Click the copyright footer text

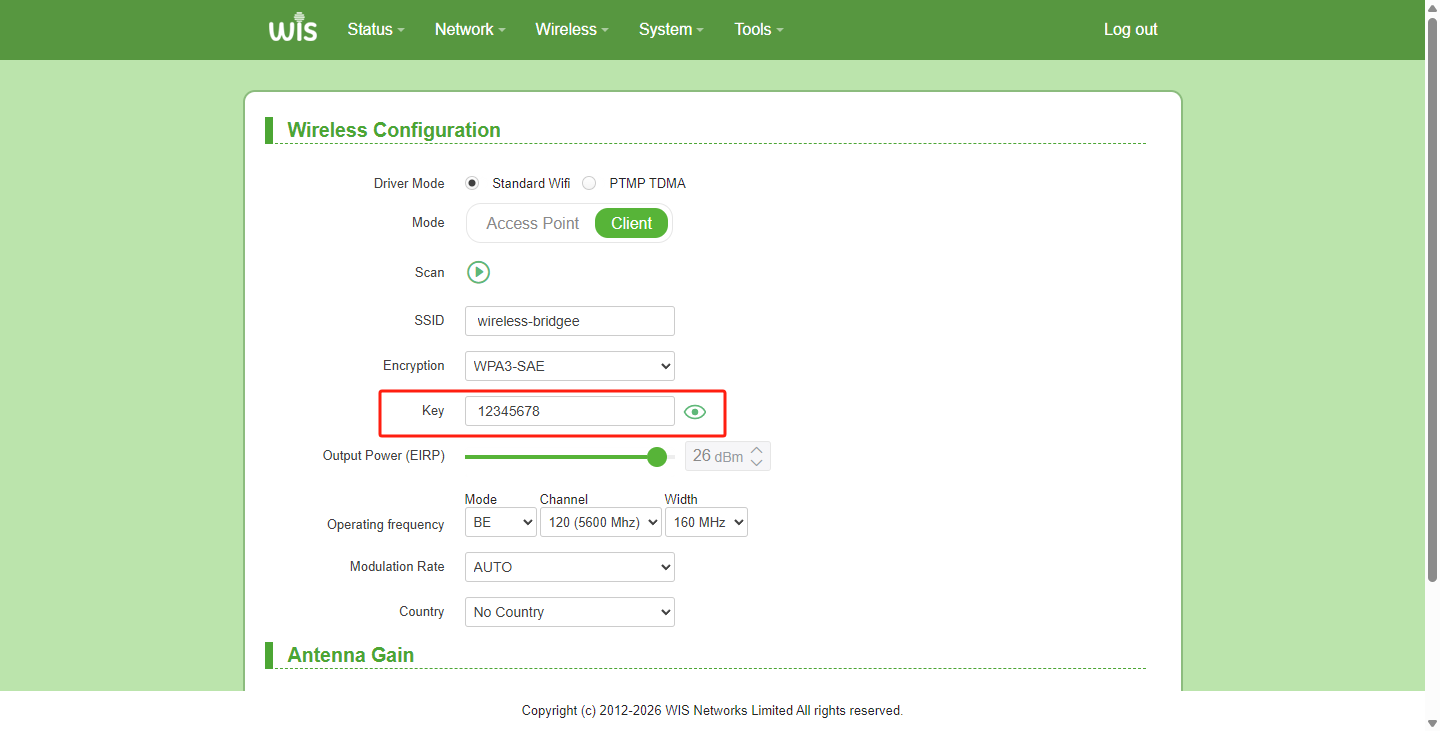(712, 711)
